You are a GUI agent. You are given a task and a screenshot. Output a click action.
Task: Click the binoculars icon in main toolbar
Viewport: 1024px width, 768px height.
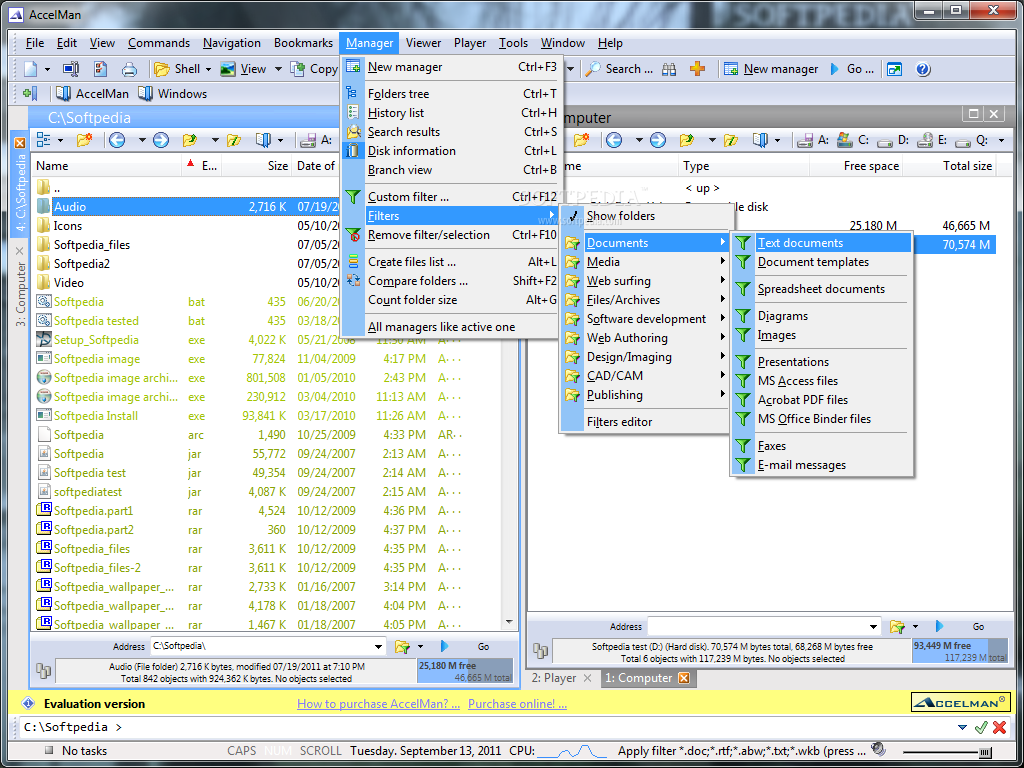coord(669,69)
